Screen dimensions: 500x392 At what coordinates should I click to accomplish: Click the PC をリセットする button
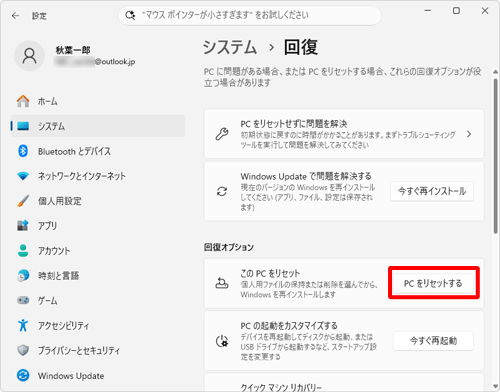[x=433, y=283]
